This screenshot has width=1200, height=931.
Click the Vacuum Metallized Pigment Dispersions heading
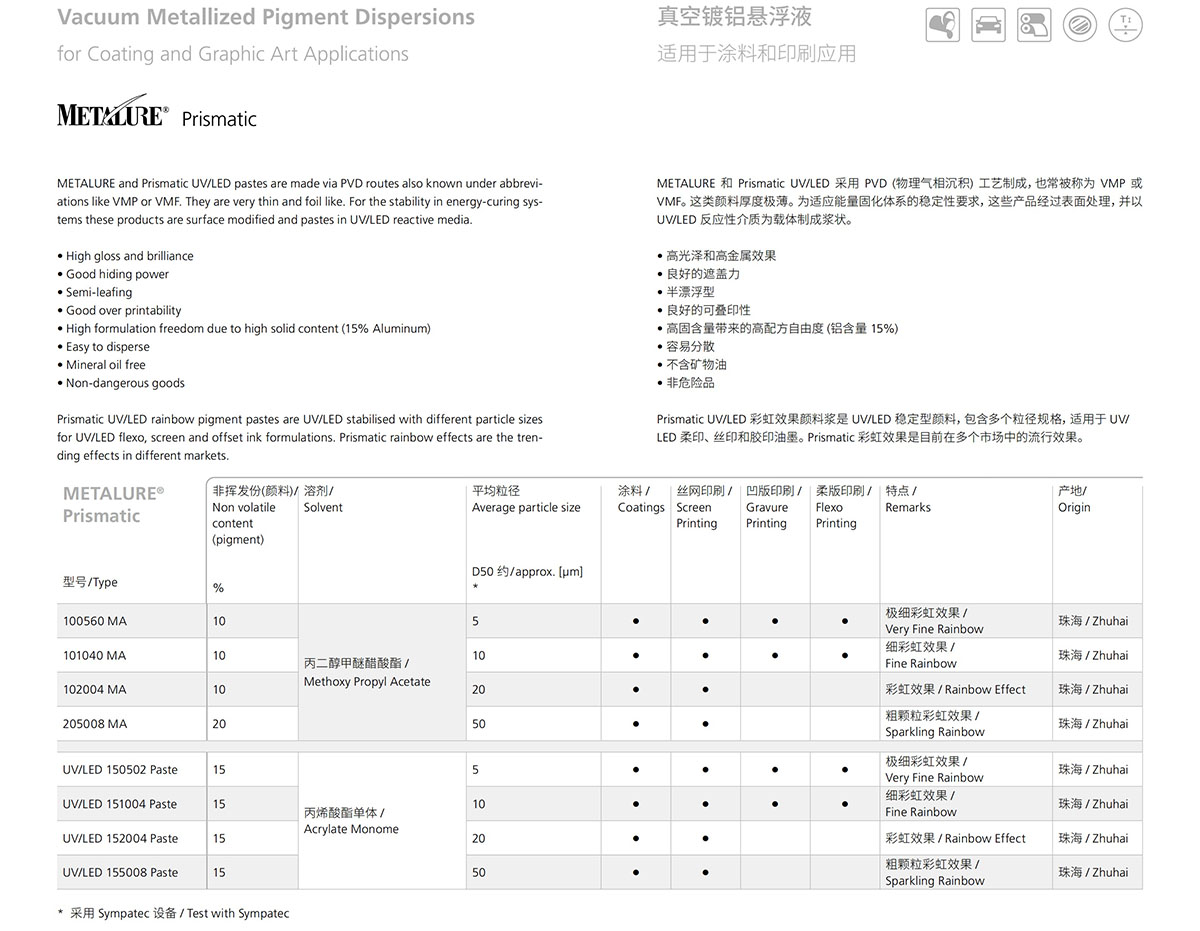266,17
